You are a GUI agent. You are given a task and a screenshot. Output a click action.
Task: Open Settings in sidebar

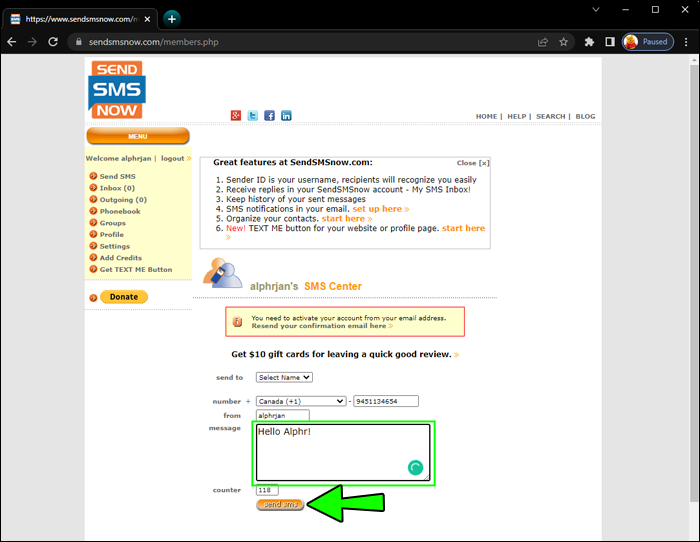[115, 246]
